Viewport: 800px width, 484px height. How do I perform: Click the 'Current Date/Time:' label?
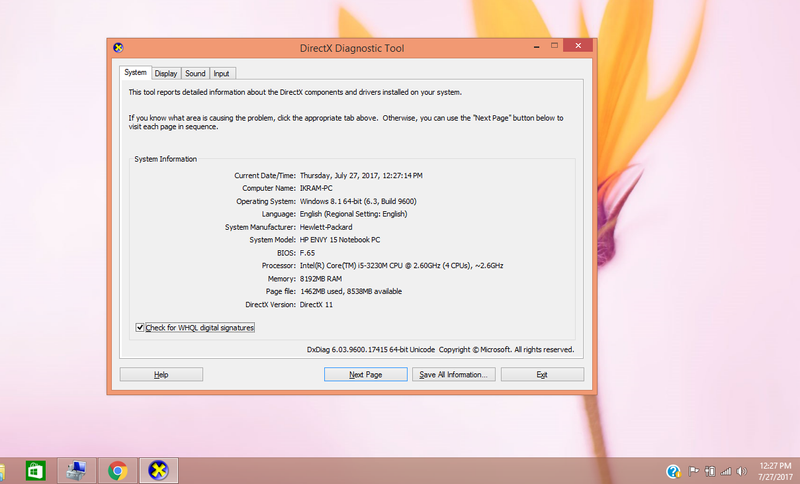coord(265,175)
